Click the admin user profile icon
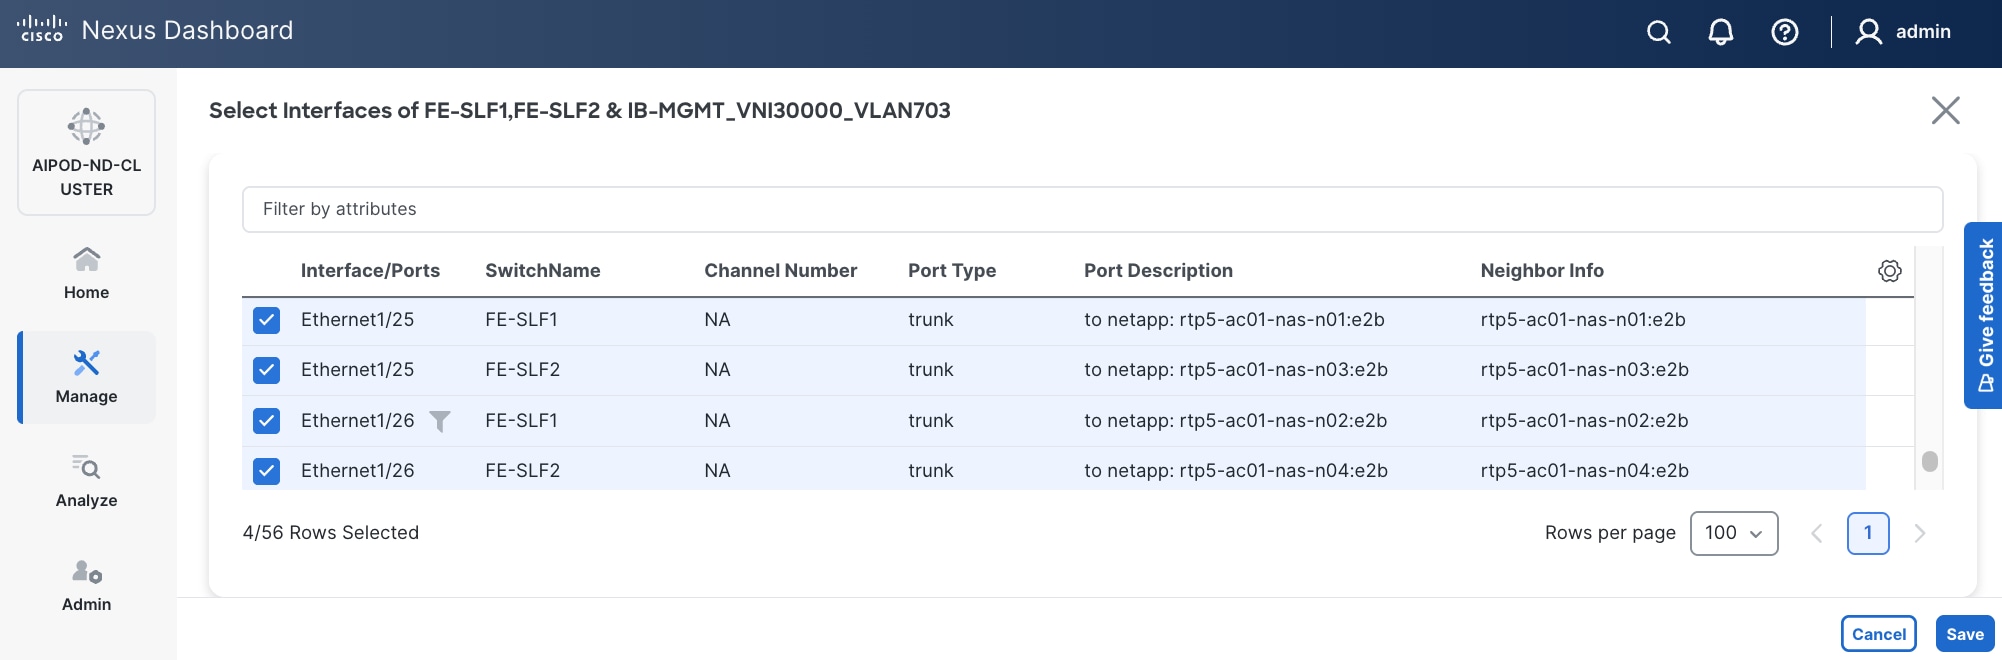This screenshot has width=2002, height=660. click(1868, 32)
